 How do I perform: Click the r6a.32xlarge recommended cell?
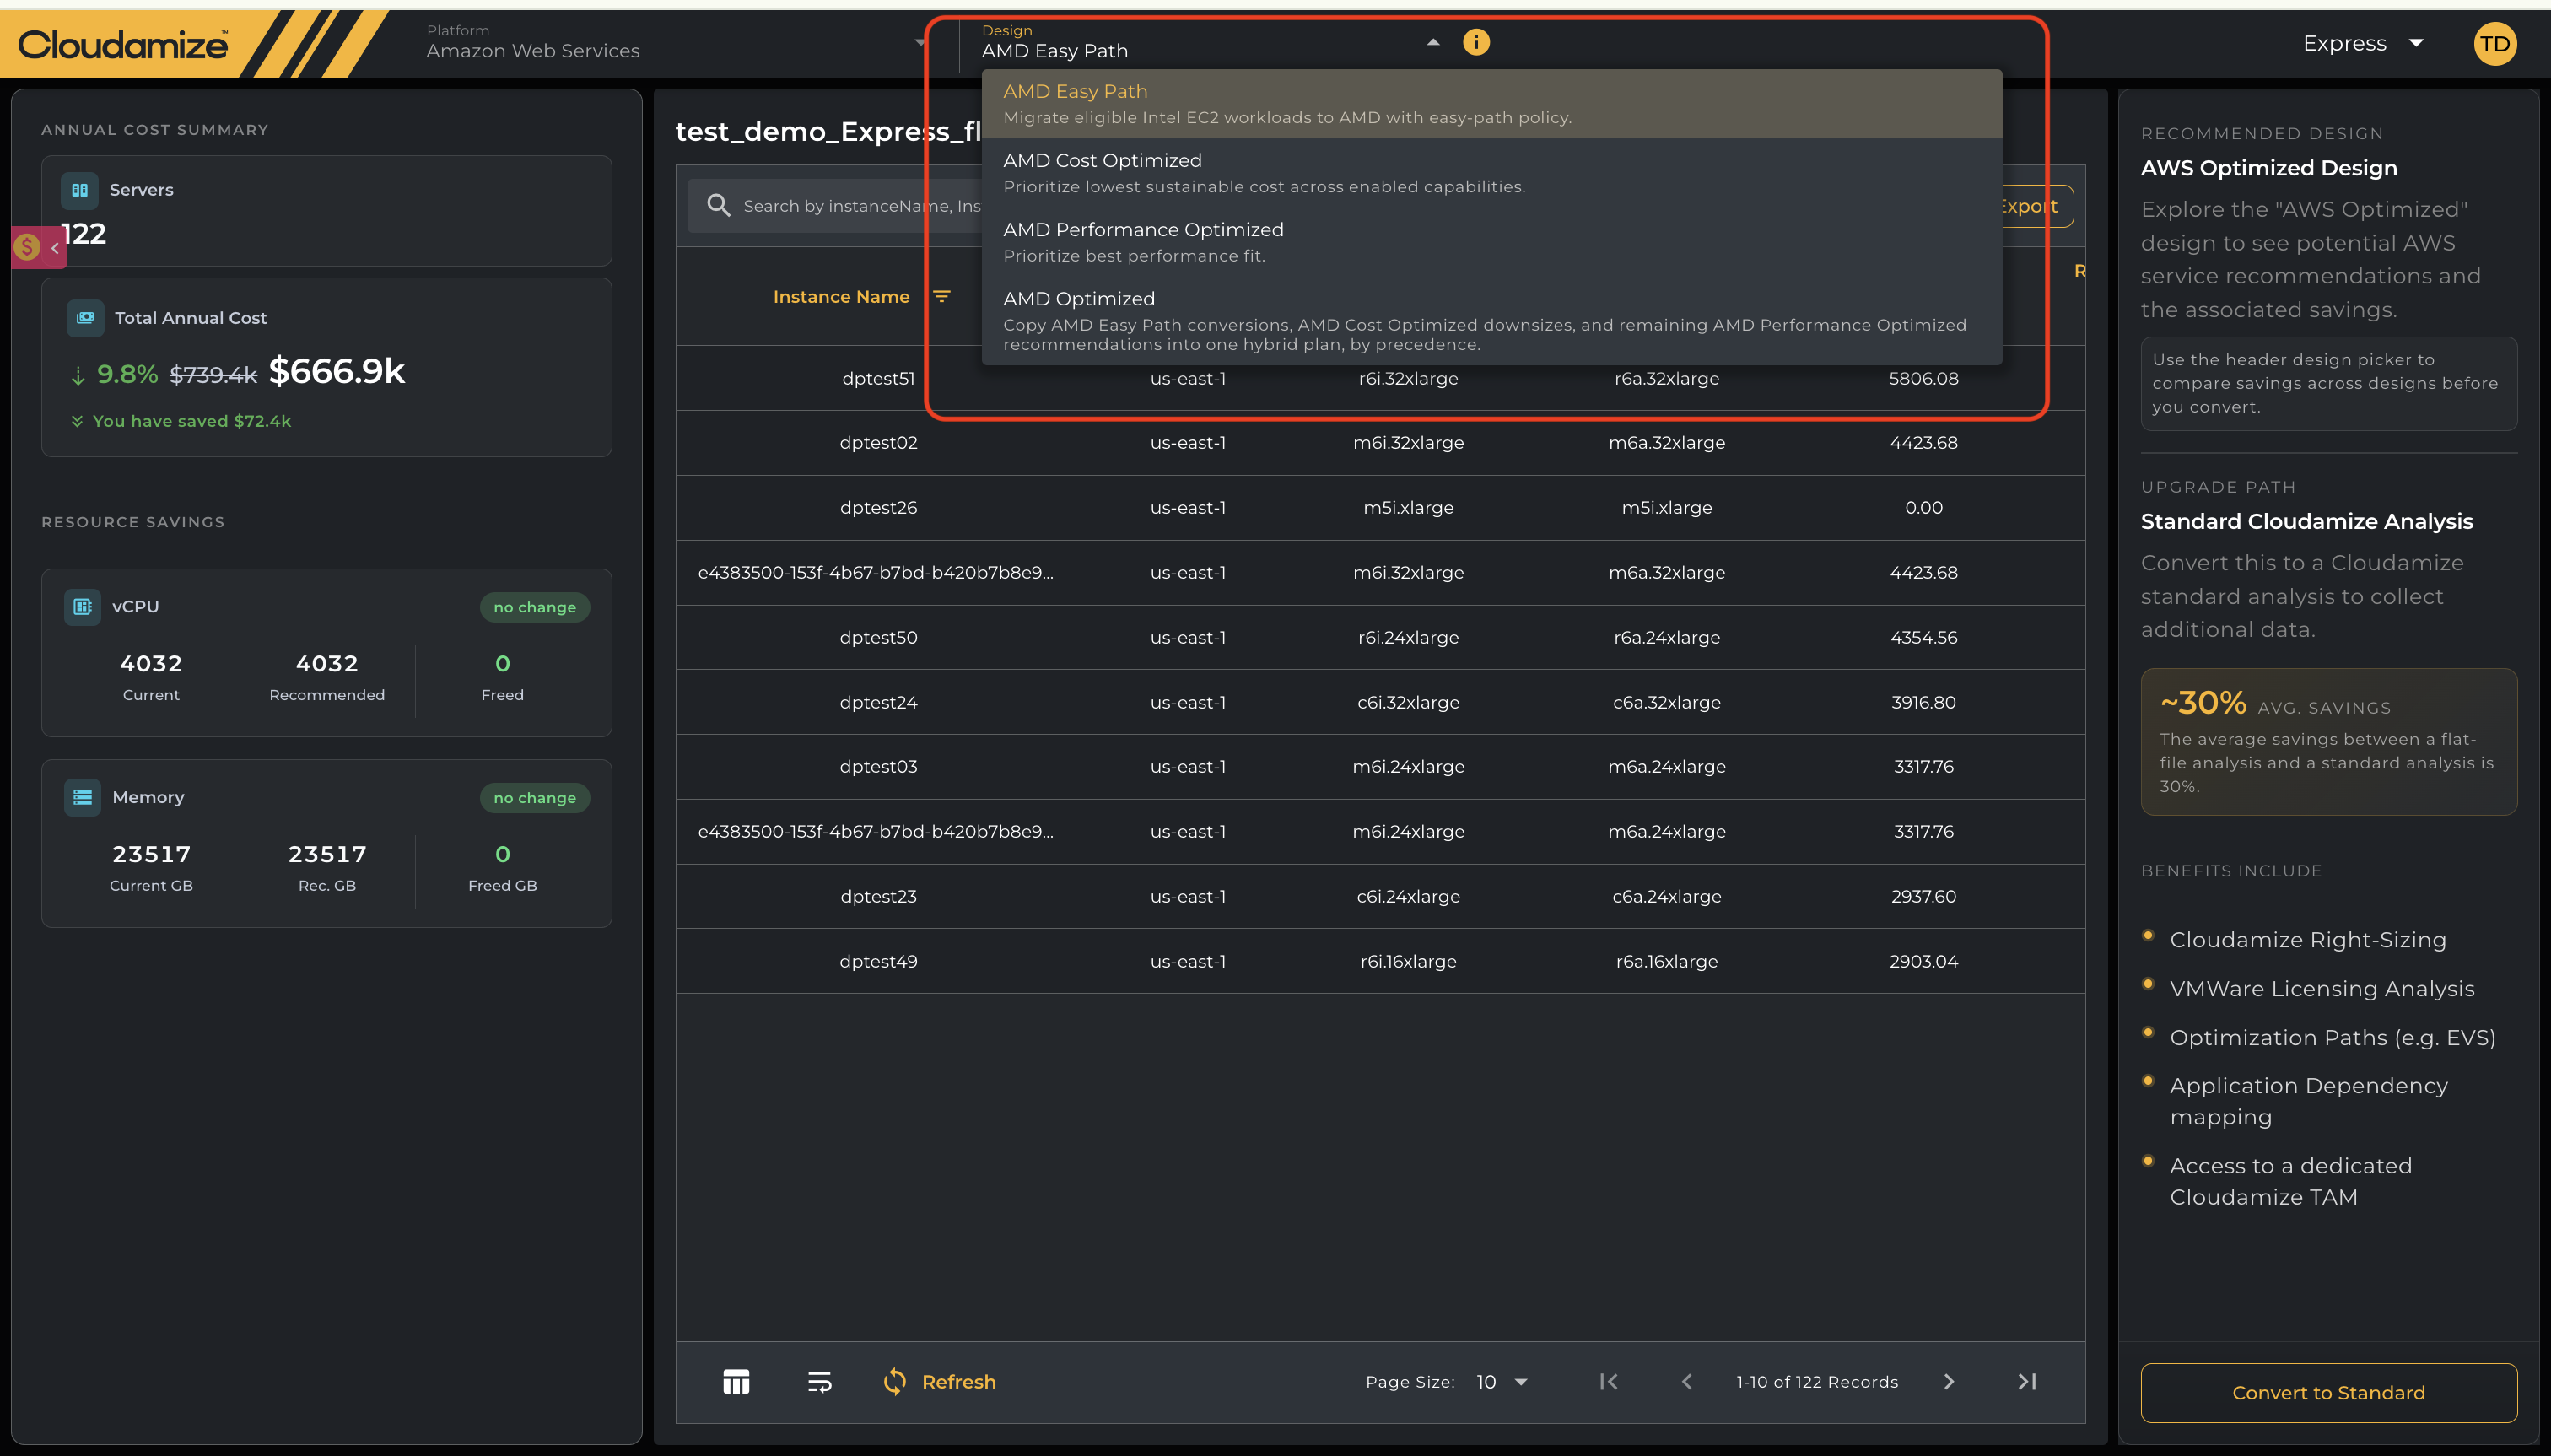1666,378
